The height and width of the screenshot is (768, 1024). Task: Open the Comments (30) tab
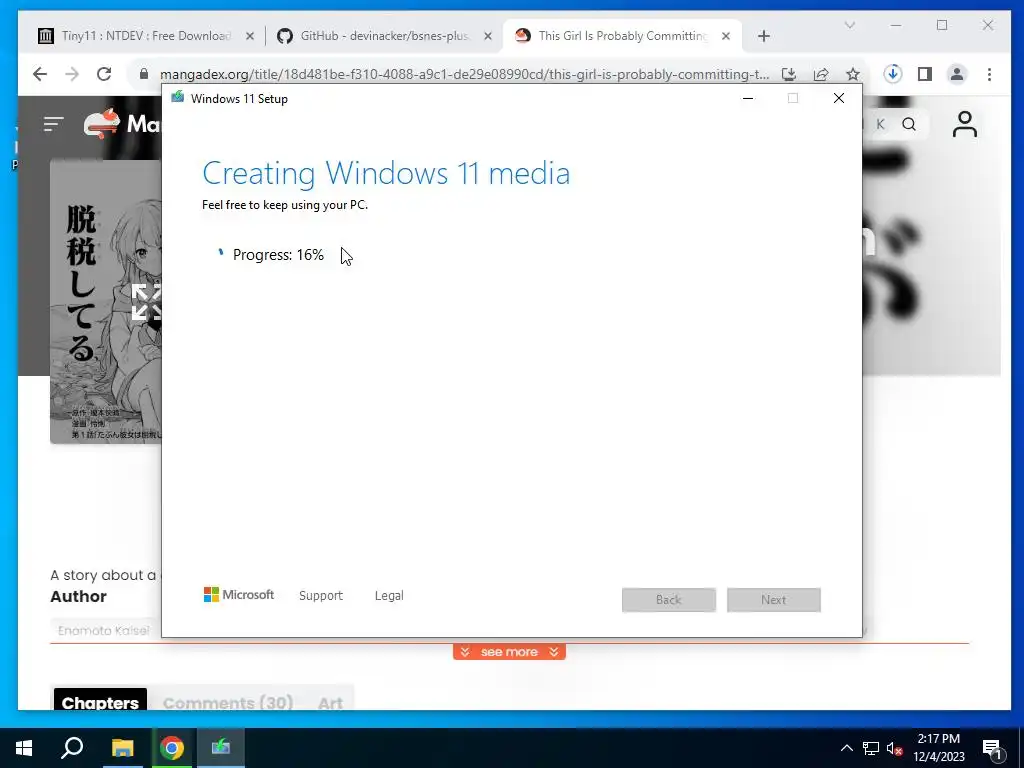coord(228,703)
